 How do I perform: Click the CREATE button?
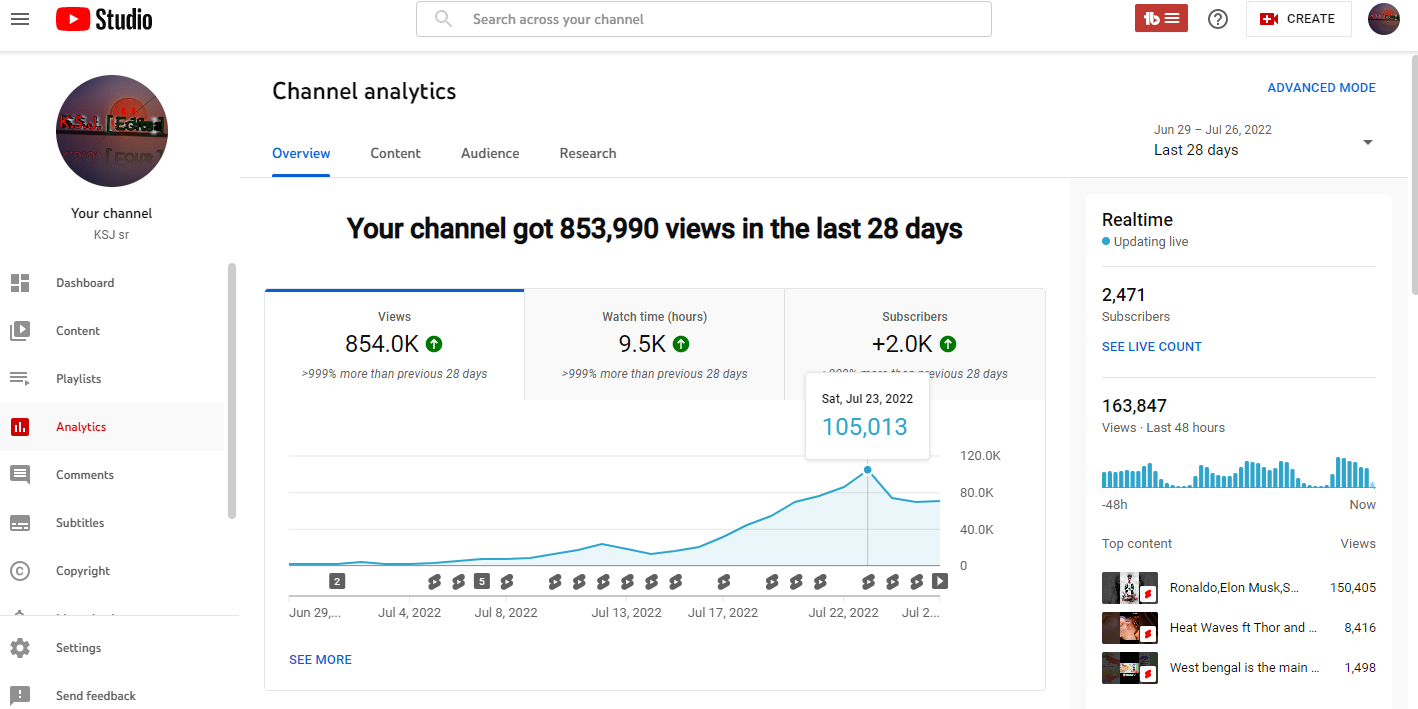point(1298,19)
